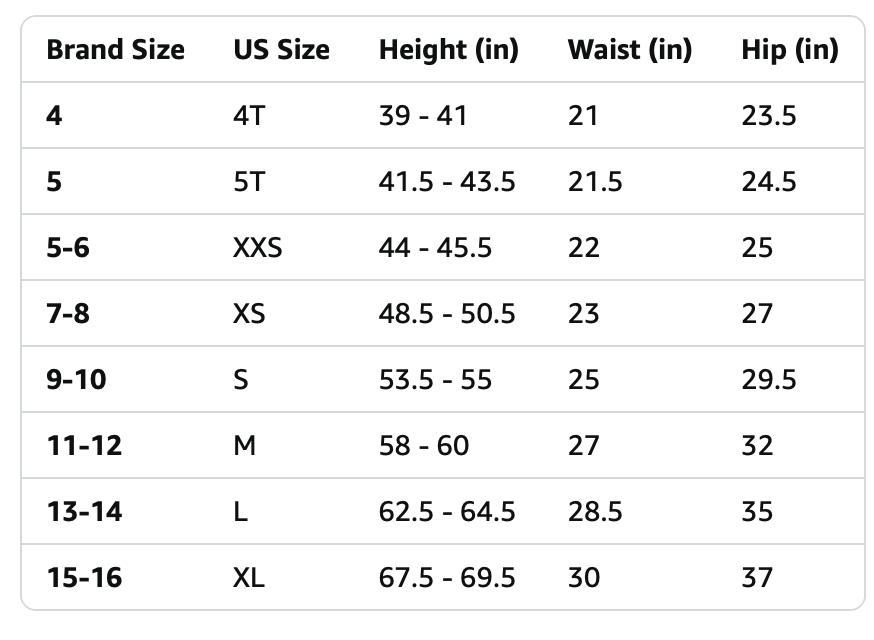Select hip value 23.5 cell
Image resolution: width=874 pixels, height=640 pixels.
click(769, 116)
